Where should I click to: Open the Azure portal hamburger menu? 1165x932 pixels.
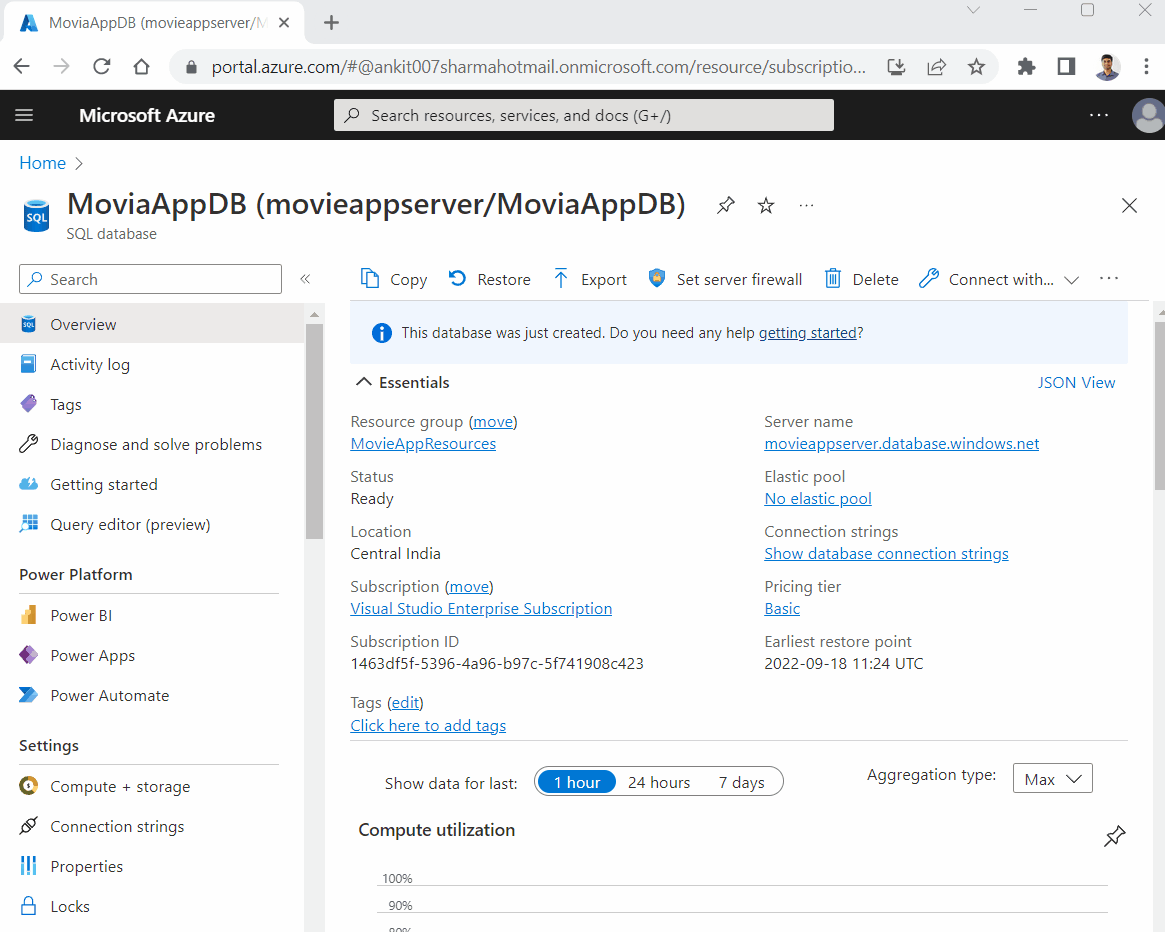24,115
